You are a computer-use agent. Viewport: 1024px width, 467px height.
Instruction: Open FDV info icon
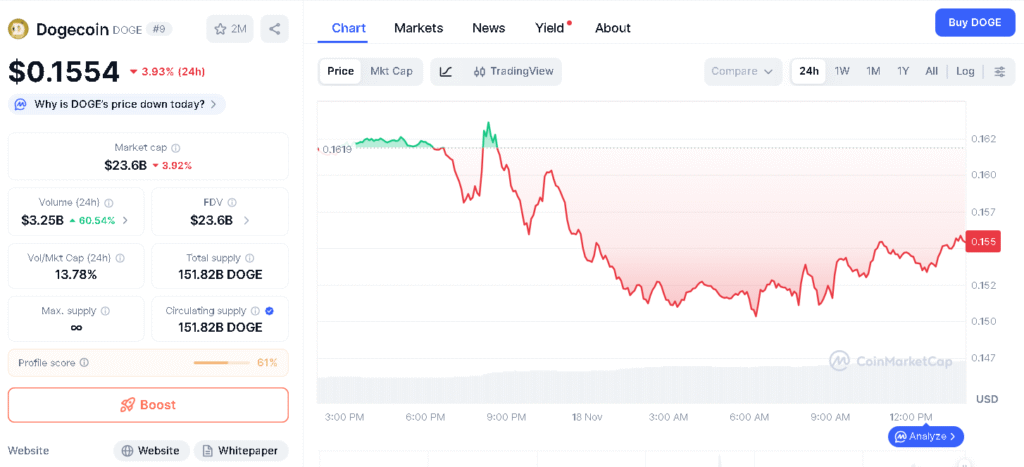click(x=232, y=203)
